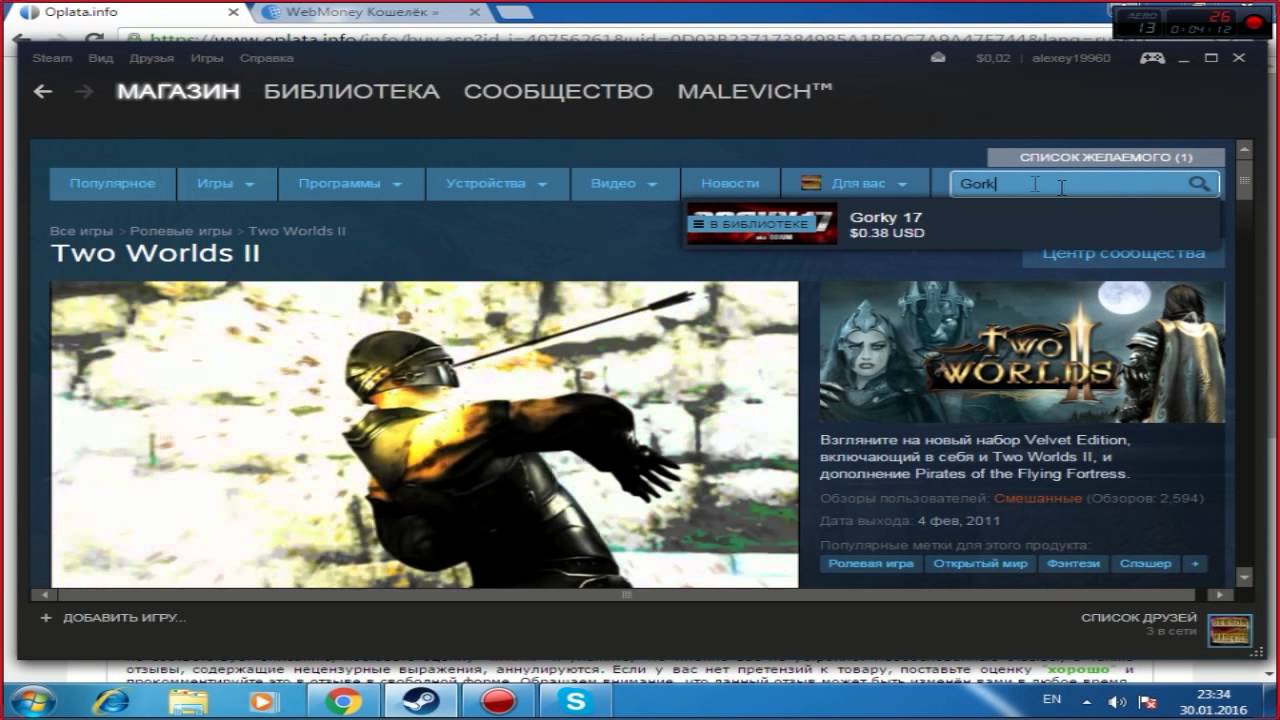
Task: Open the СООБЩЕСТВО section
Action: tap(558, 92)
